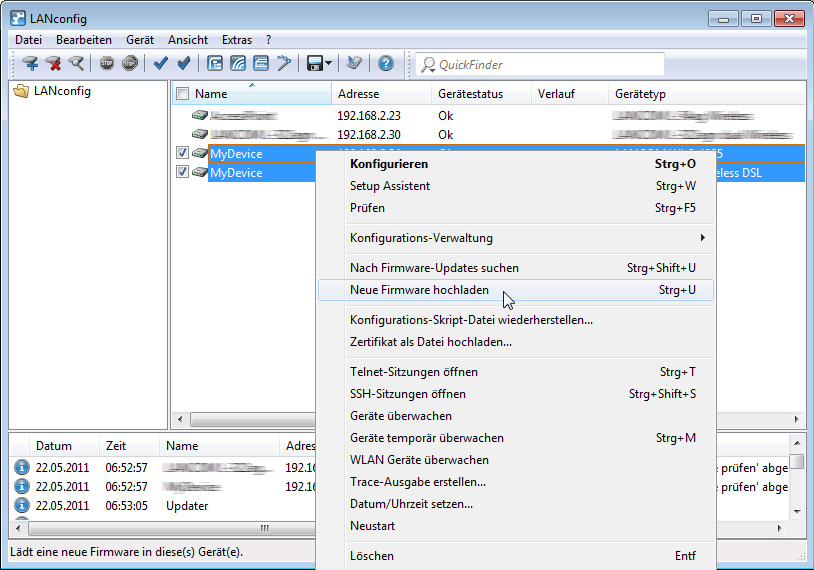
Task: Expand the Konfigurations-Verwaltung submenu
Action: click(702, 238)
